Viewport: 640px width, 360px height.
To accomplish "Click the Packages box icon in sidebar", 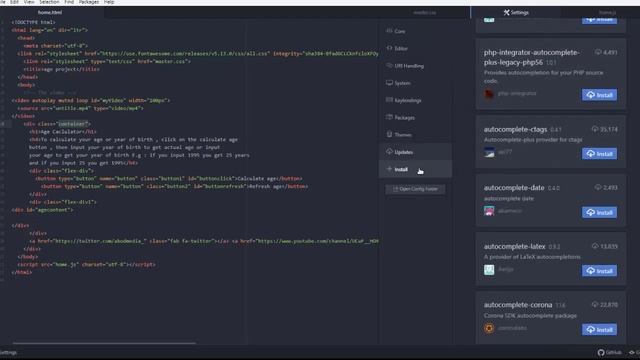I will [x=389, y=117].
